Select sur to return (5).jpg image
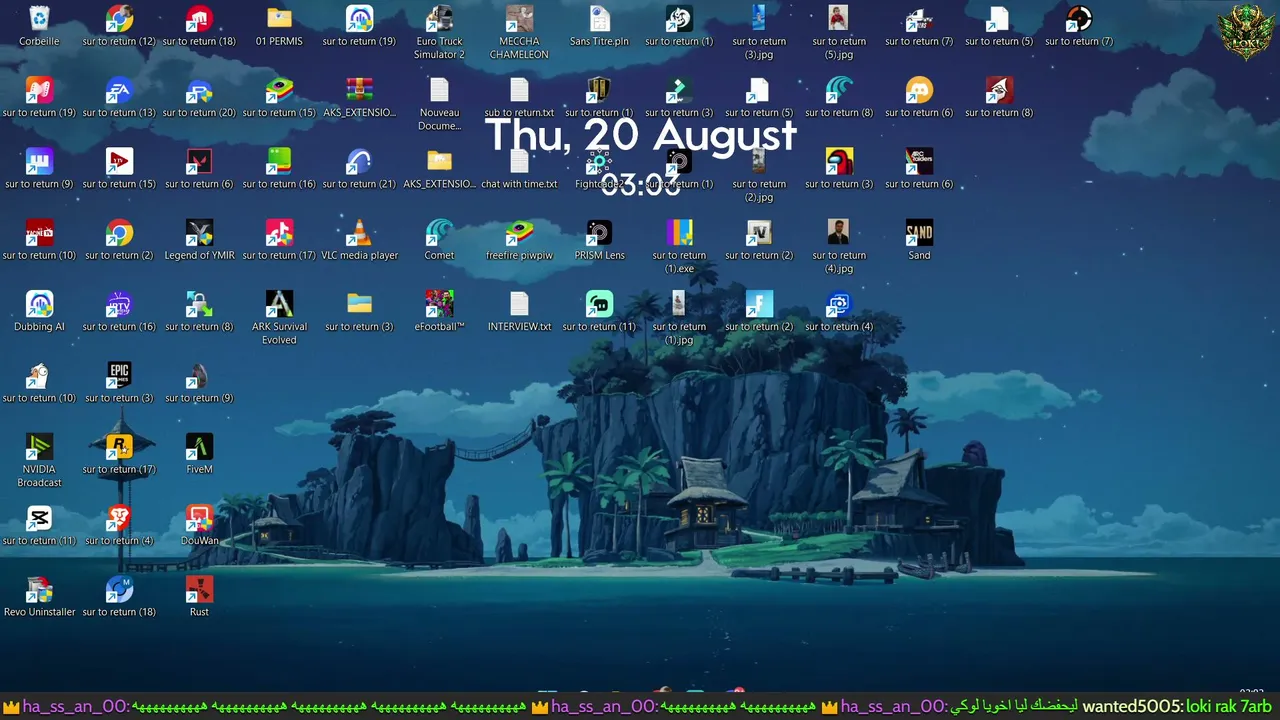The width and height of the screenshot is (1280, 720). (x=839, y=32)
